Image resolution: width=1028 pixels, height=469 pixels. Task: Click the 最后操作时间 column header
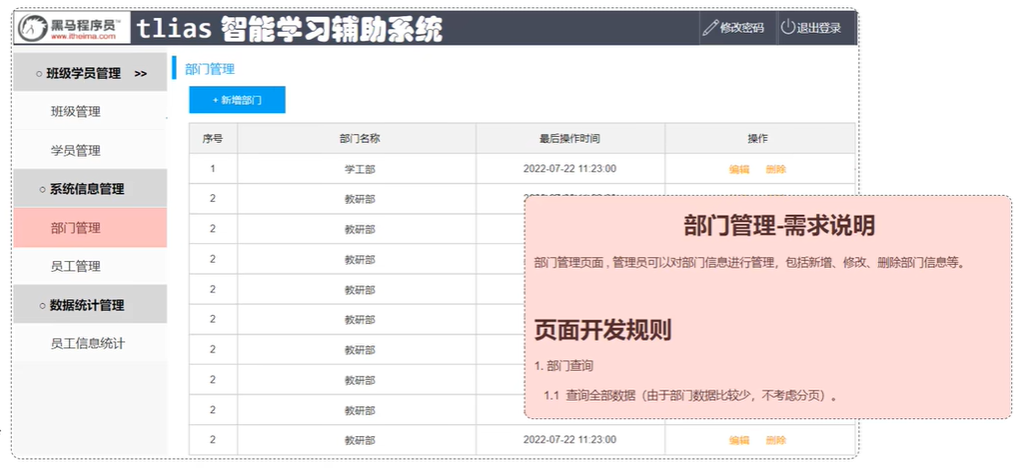(x=570, y=138)
